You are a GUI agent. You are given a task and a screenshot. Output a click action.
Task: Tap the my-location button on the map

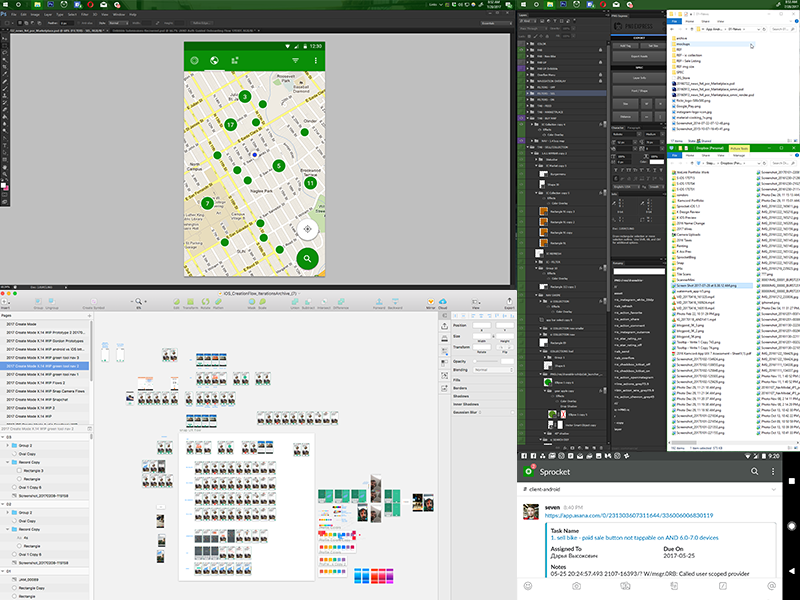[309, 230]
